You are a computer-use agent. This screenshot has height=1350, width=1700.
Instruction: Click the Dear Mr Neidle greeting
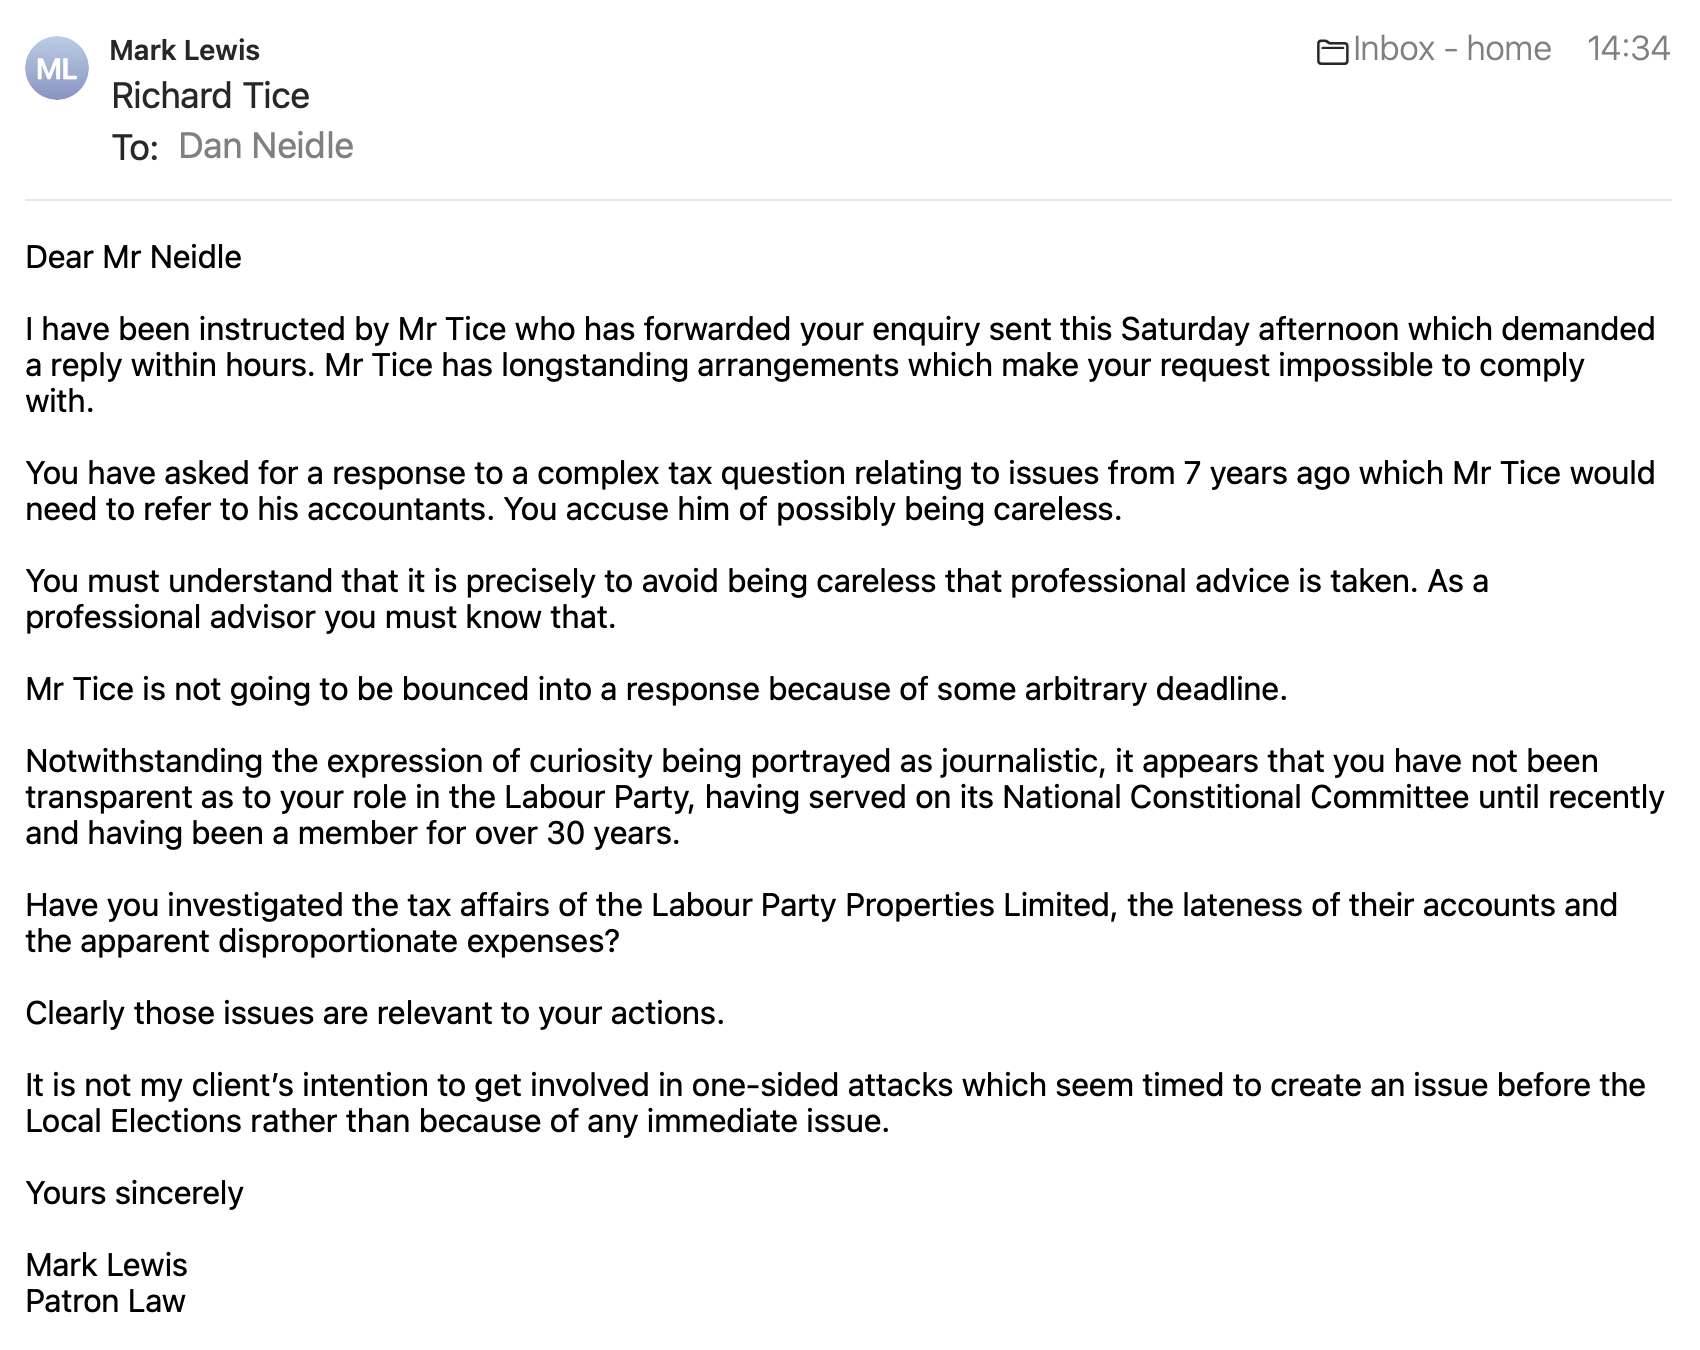coord(133,257)
